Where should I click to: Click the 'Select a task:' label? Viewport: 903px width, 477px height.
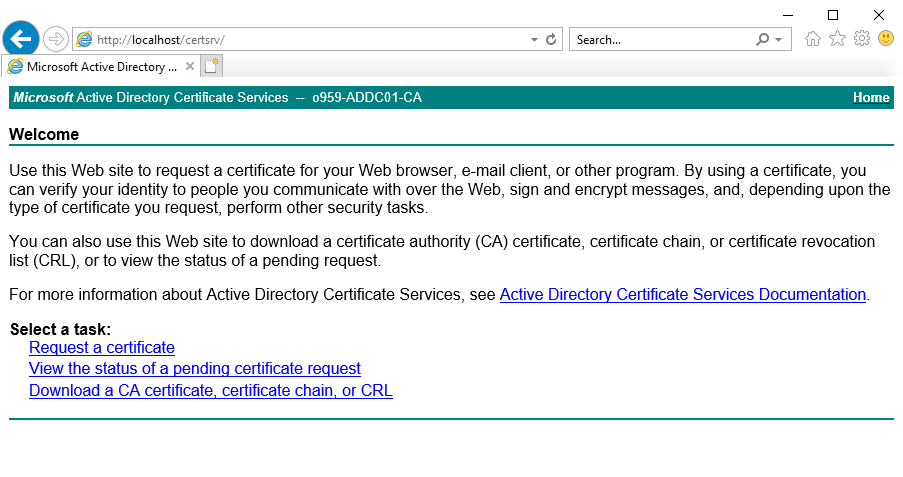(x=60, y=329)
